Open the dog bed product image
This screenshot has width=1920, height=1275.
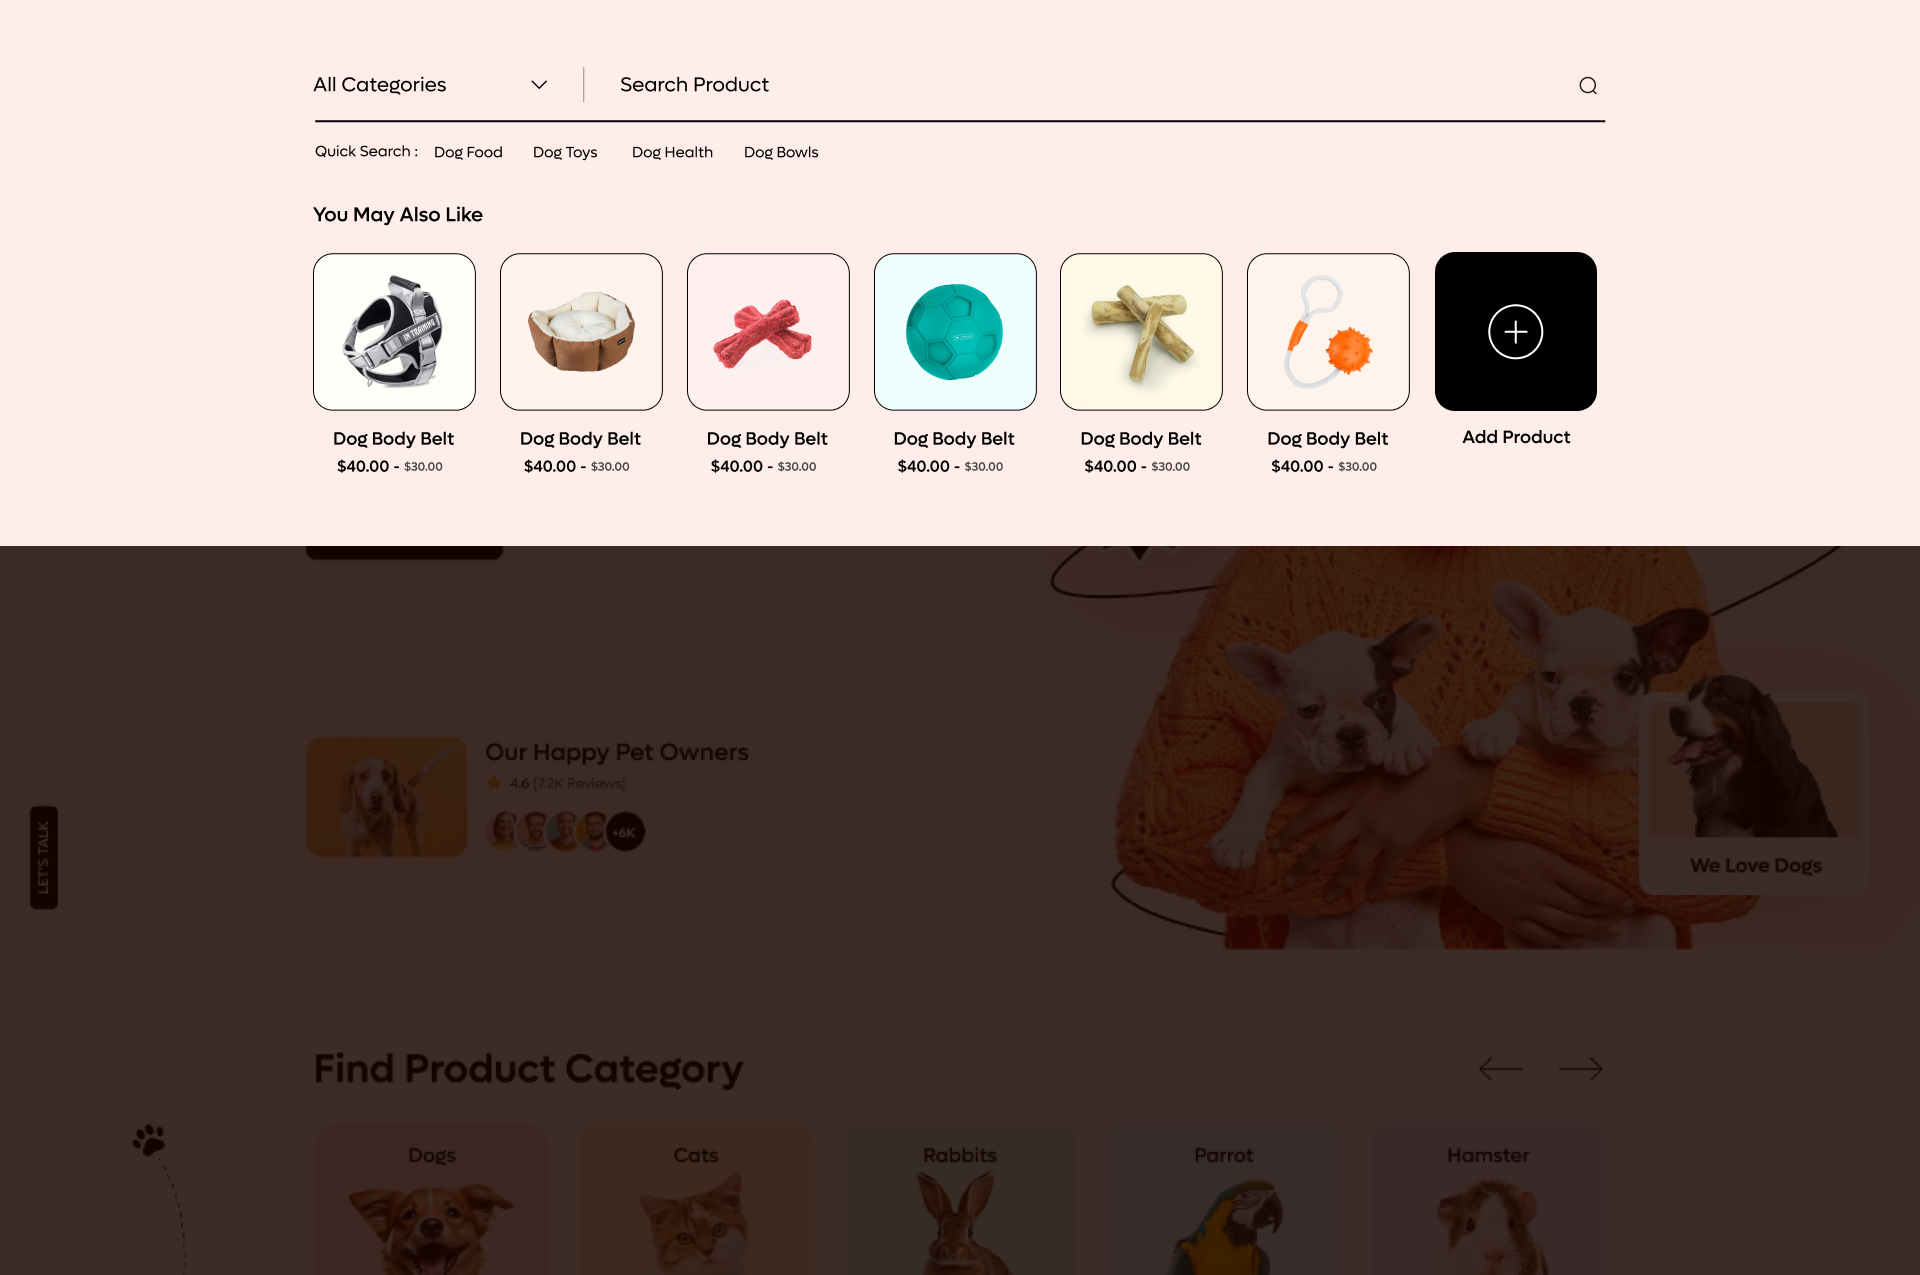[580, 331]
